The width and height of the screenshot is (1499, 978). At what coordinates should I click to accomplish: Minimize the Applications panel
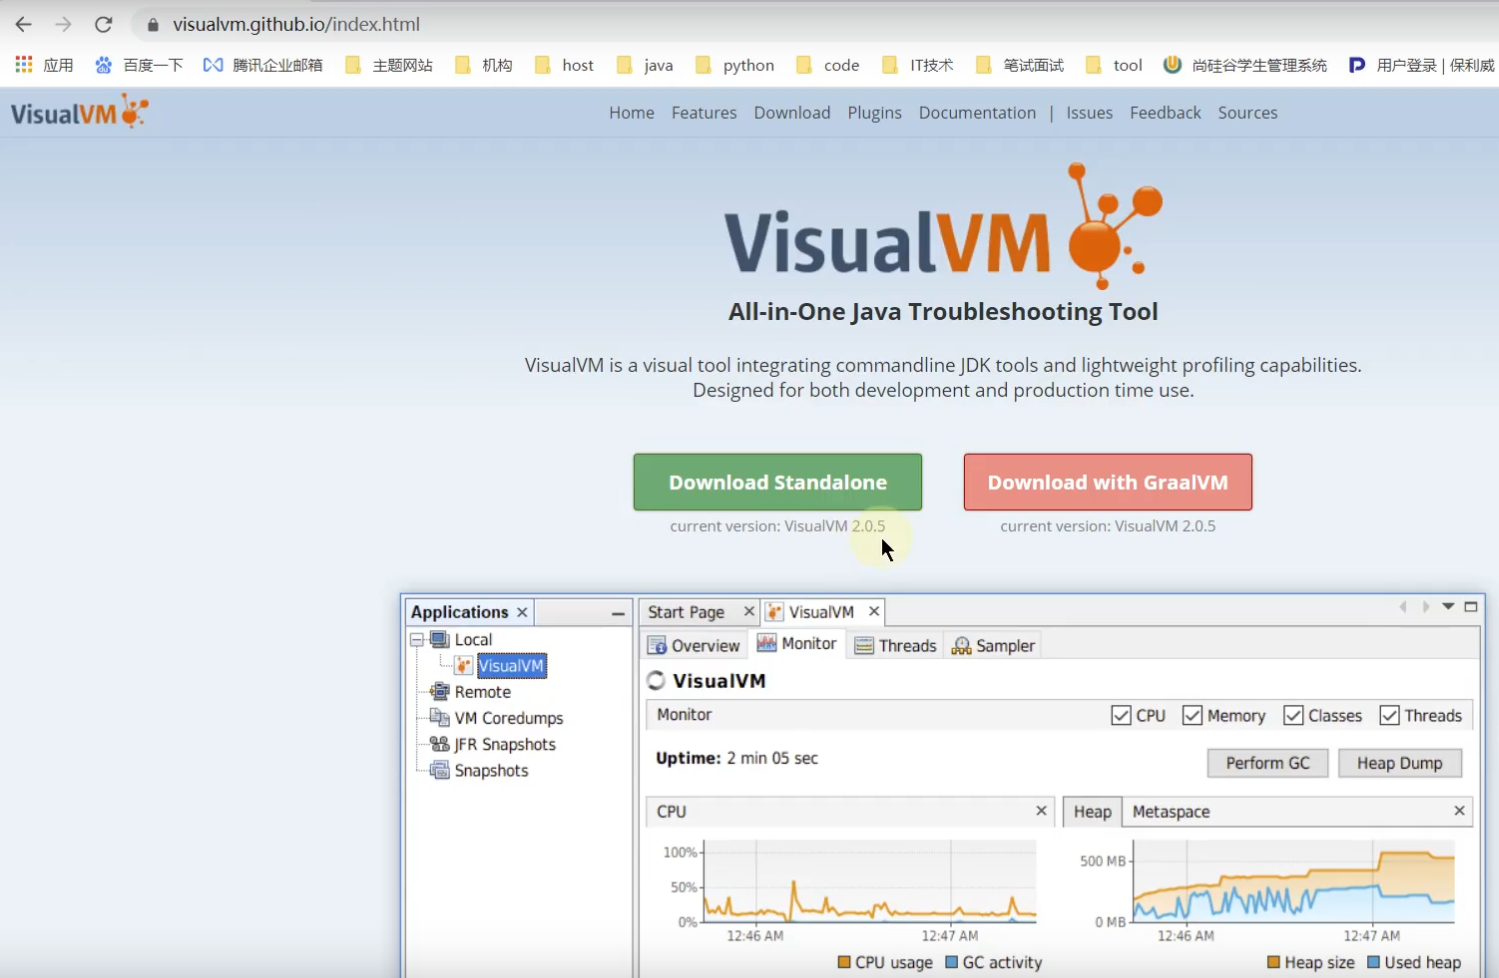[x=618, y=613]
